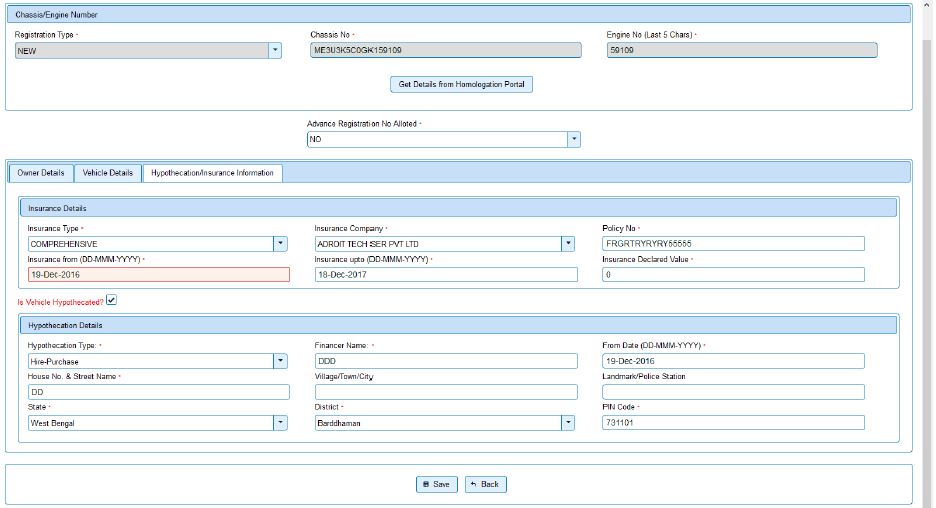Open the District dropdown
This screenshot has height=508, width=936.
(x=445, y=423)
